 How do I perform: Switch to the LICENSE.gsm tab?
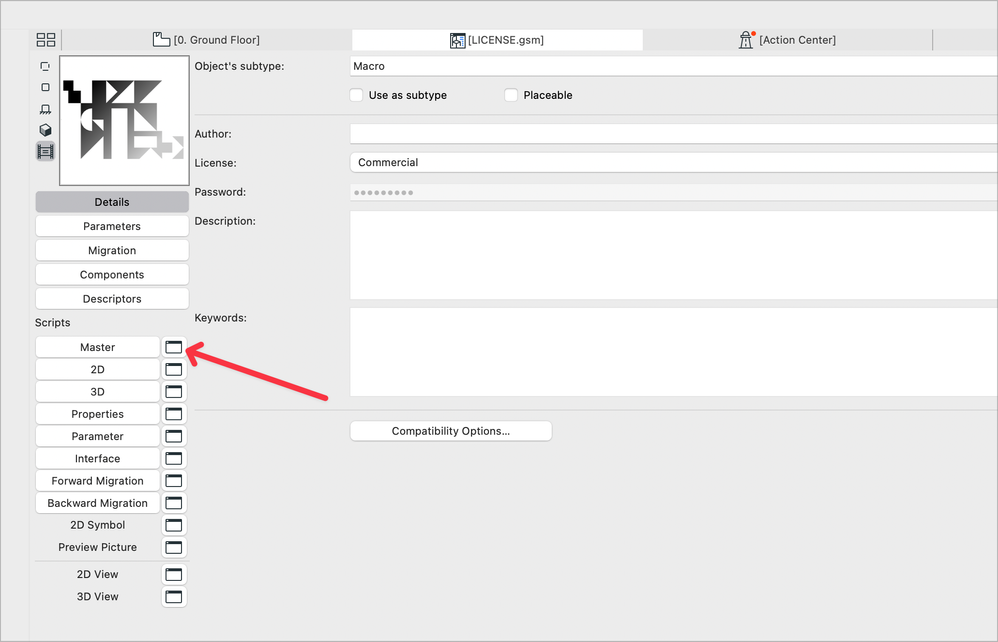coord(497,40)
